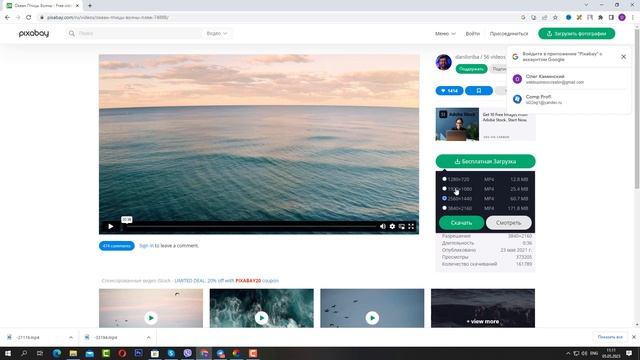Close the Google sign-in popup
This screenshot has width=640, height=360.
coord(623,57)
